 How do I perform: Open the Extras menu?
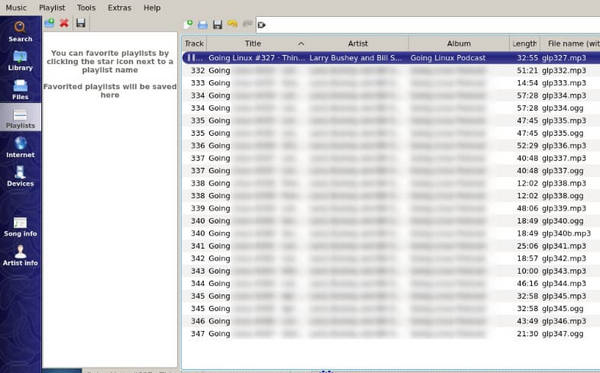tap(119, 8)
